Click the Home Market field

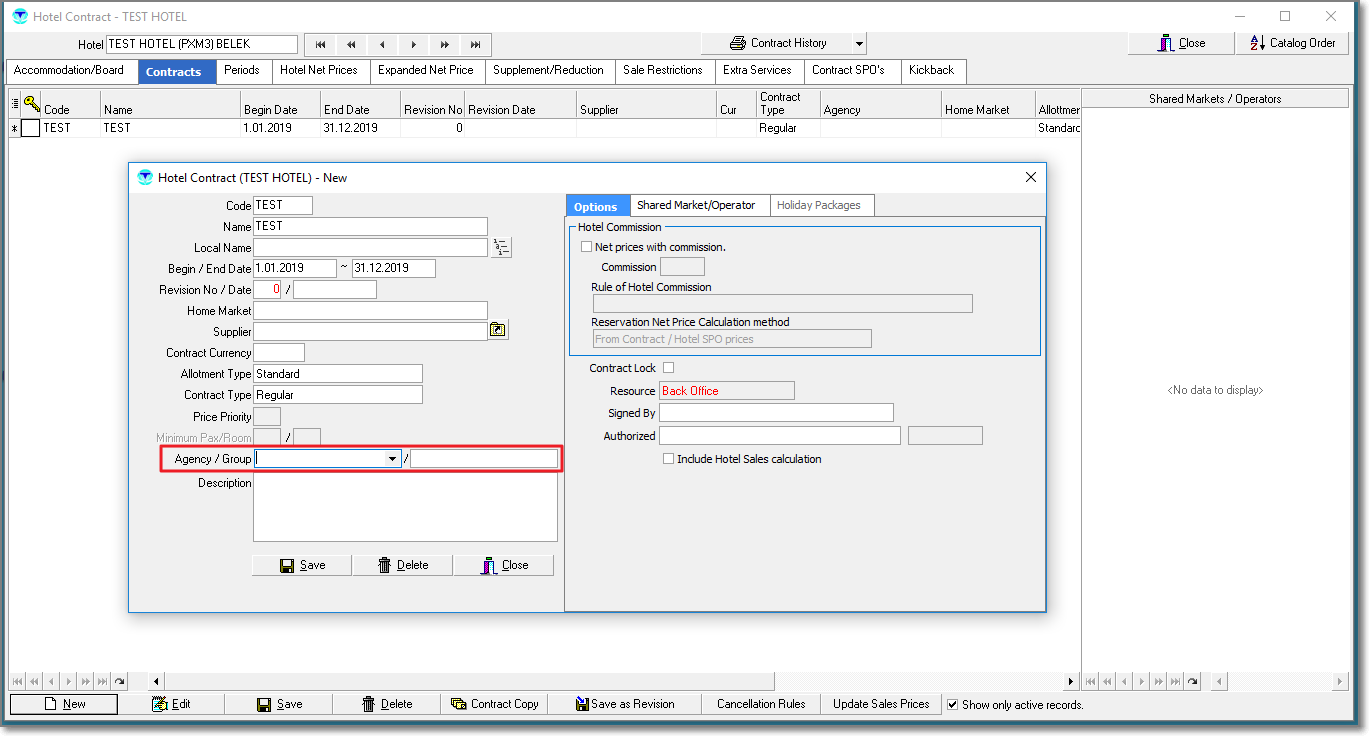[371, 311]
